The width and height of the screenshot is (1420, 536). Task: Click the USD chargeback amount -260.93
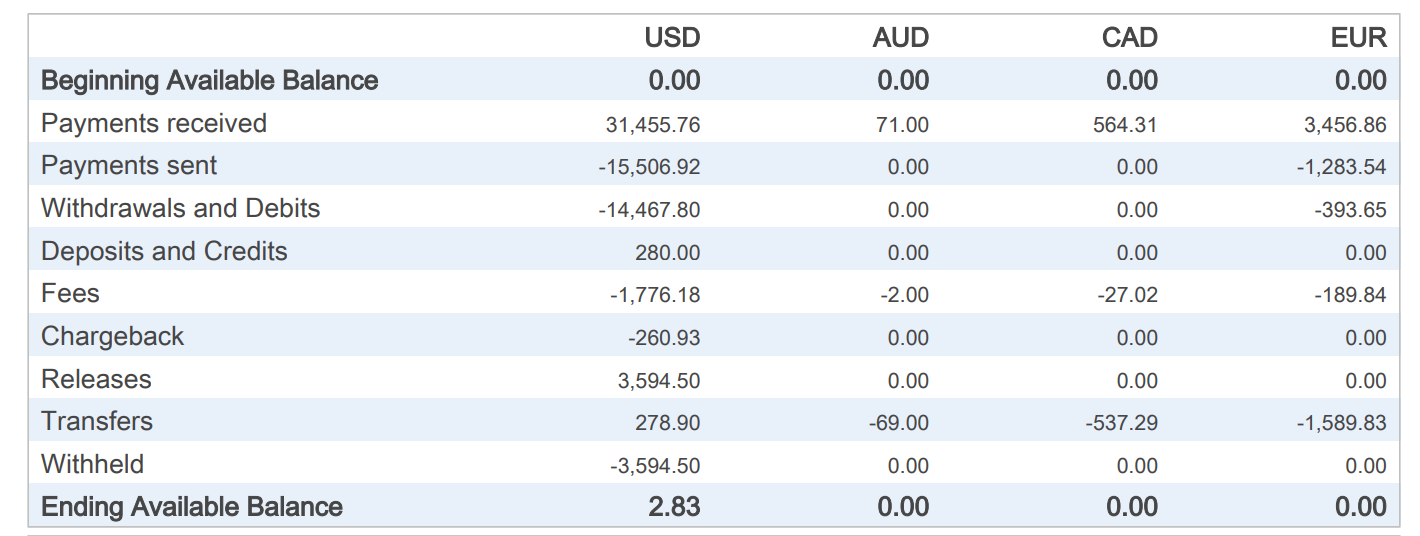[664, 338]
